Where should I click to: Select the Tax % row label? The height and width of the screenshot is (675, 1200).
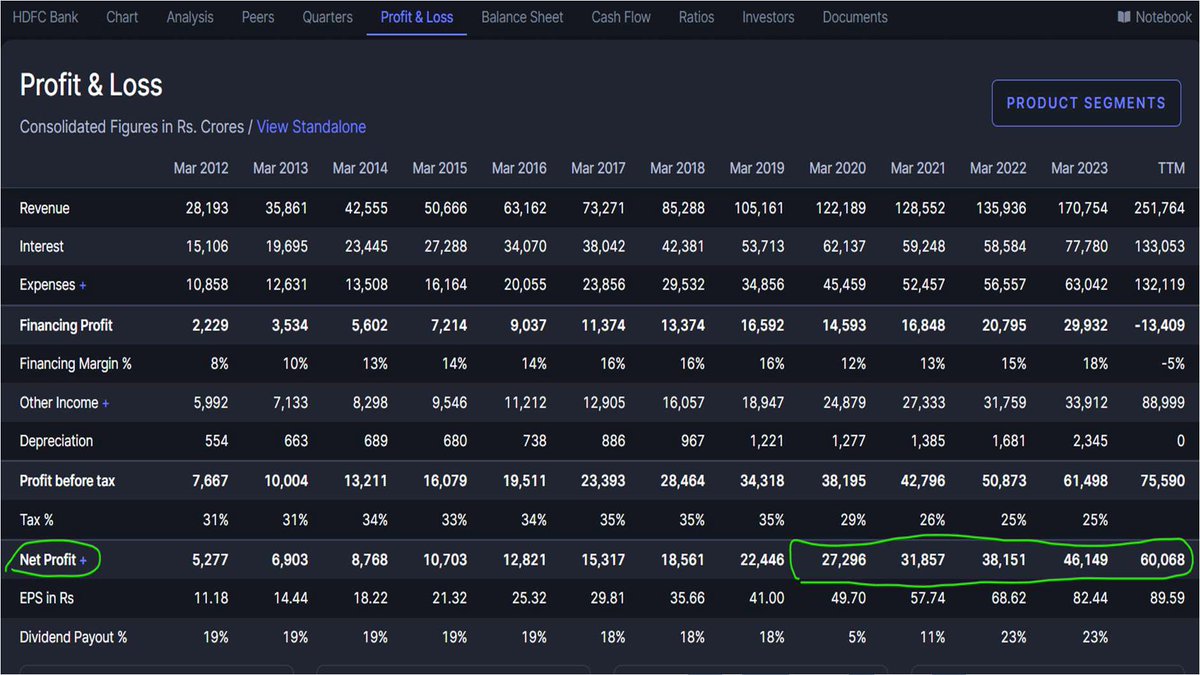[x=36, y=520]
